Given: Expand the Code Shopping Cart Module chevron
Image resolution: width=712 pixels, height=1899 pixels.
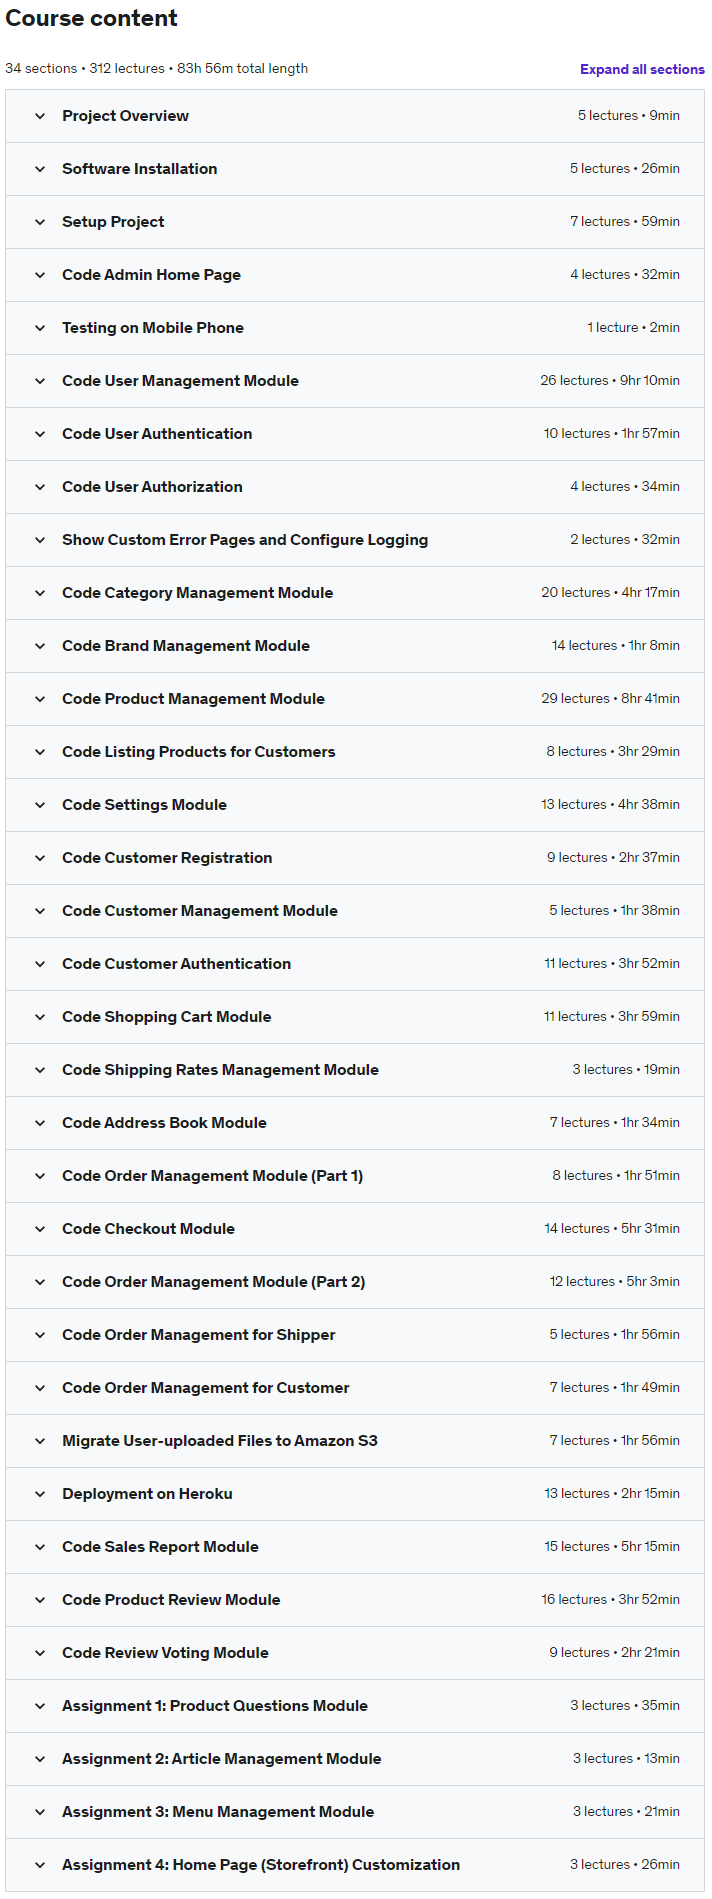Looking at the screenshot, I should (x=40, y=1017).
